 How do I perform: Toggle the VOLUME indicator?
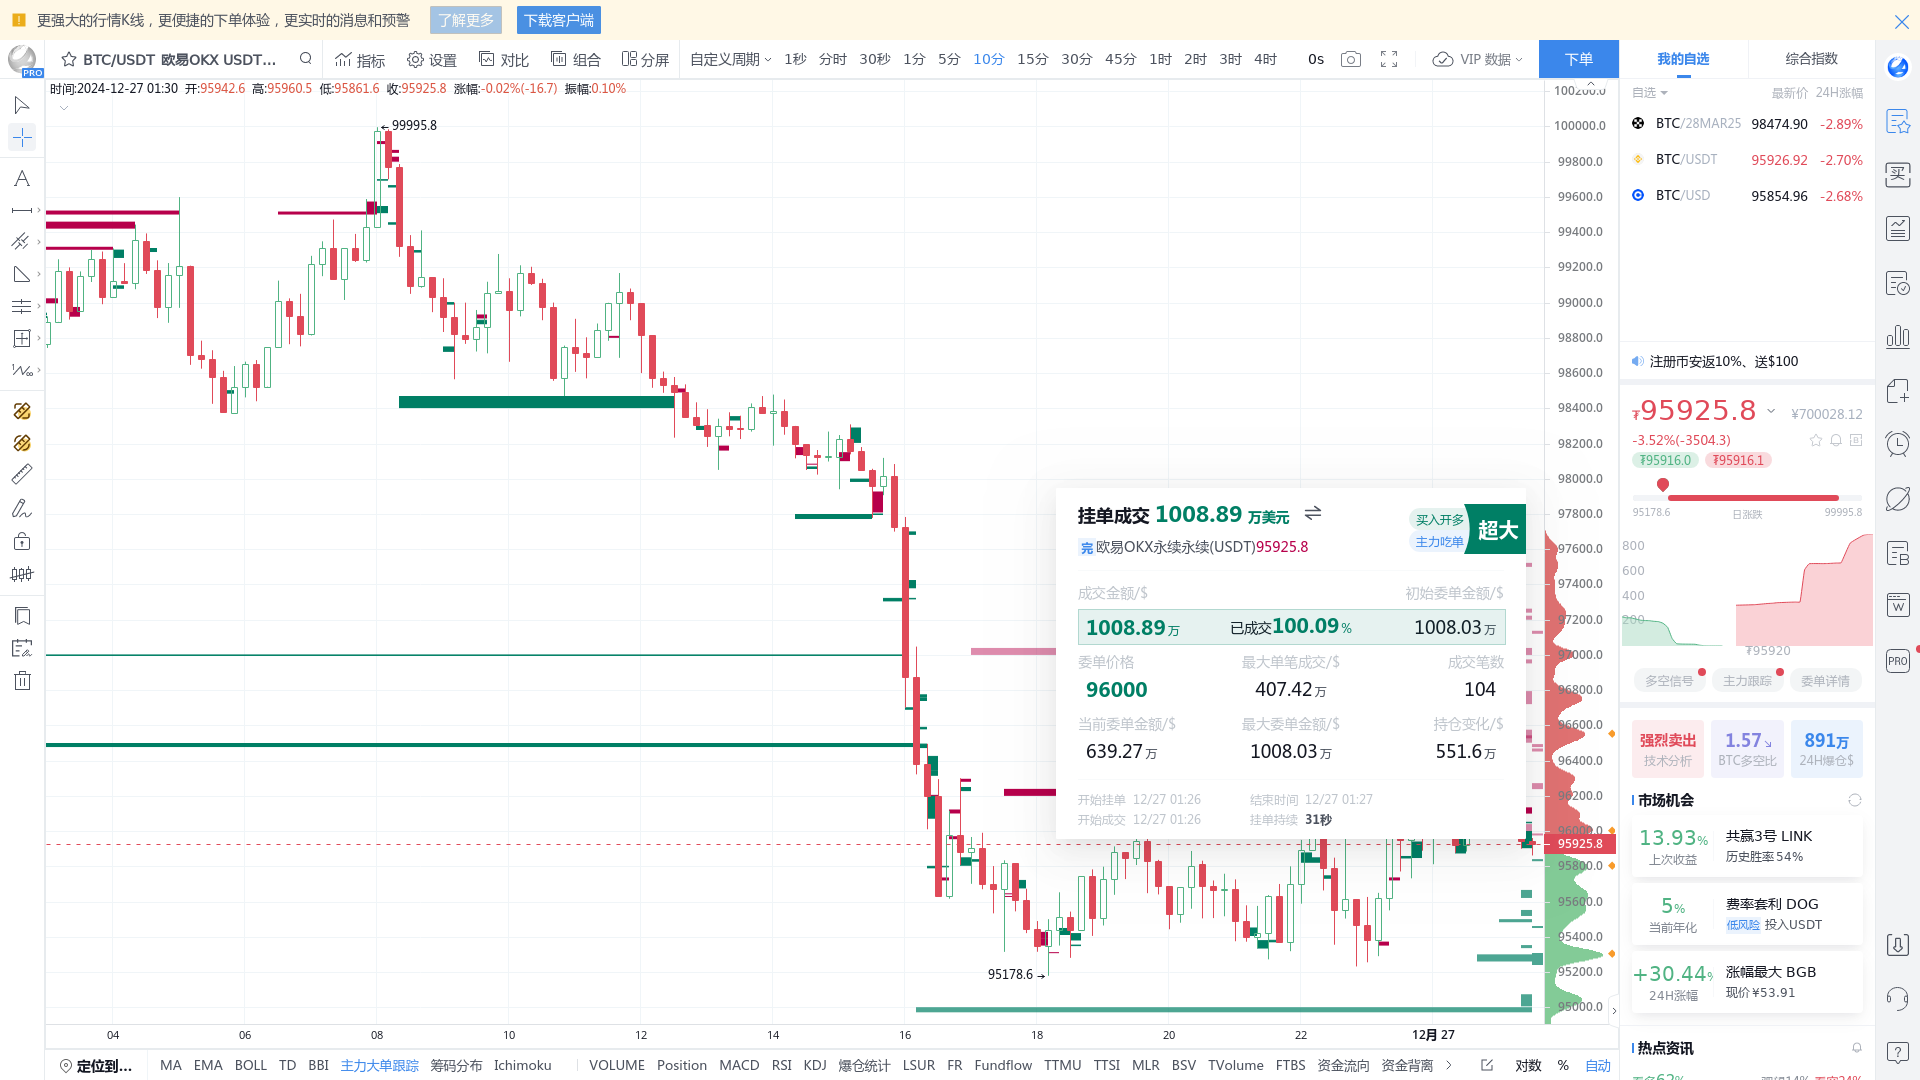(617, 1065)
